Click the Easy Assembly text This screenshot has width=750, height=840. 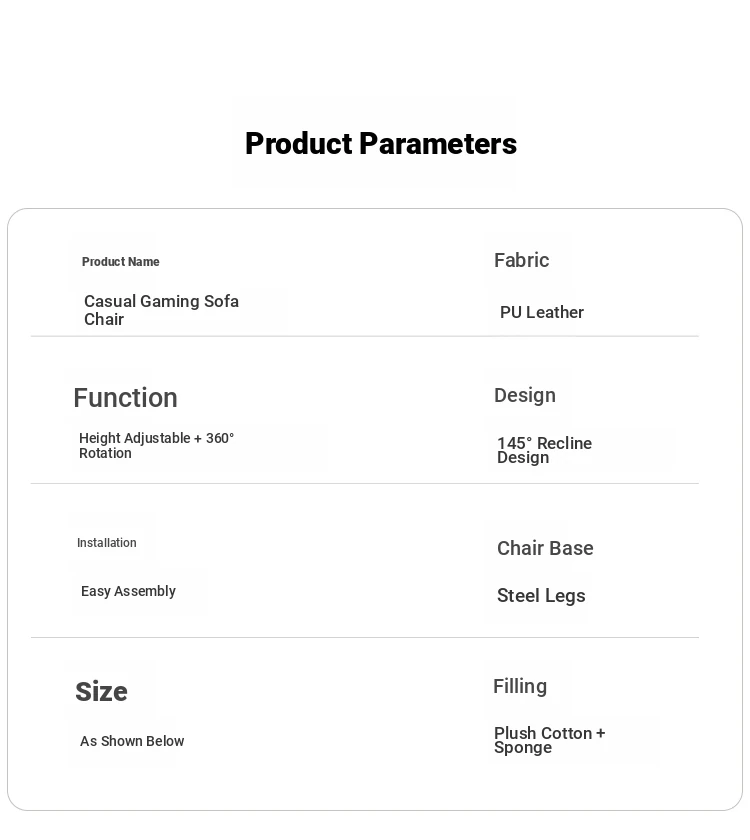point(128,591)
